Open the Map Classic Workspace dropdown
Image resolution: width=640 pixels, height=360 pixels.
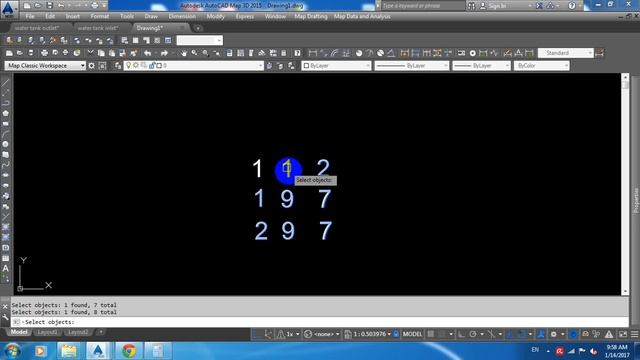click(45, 66)
